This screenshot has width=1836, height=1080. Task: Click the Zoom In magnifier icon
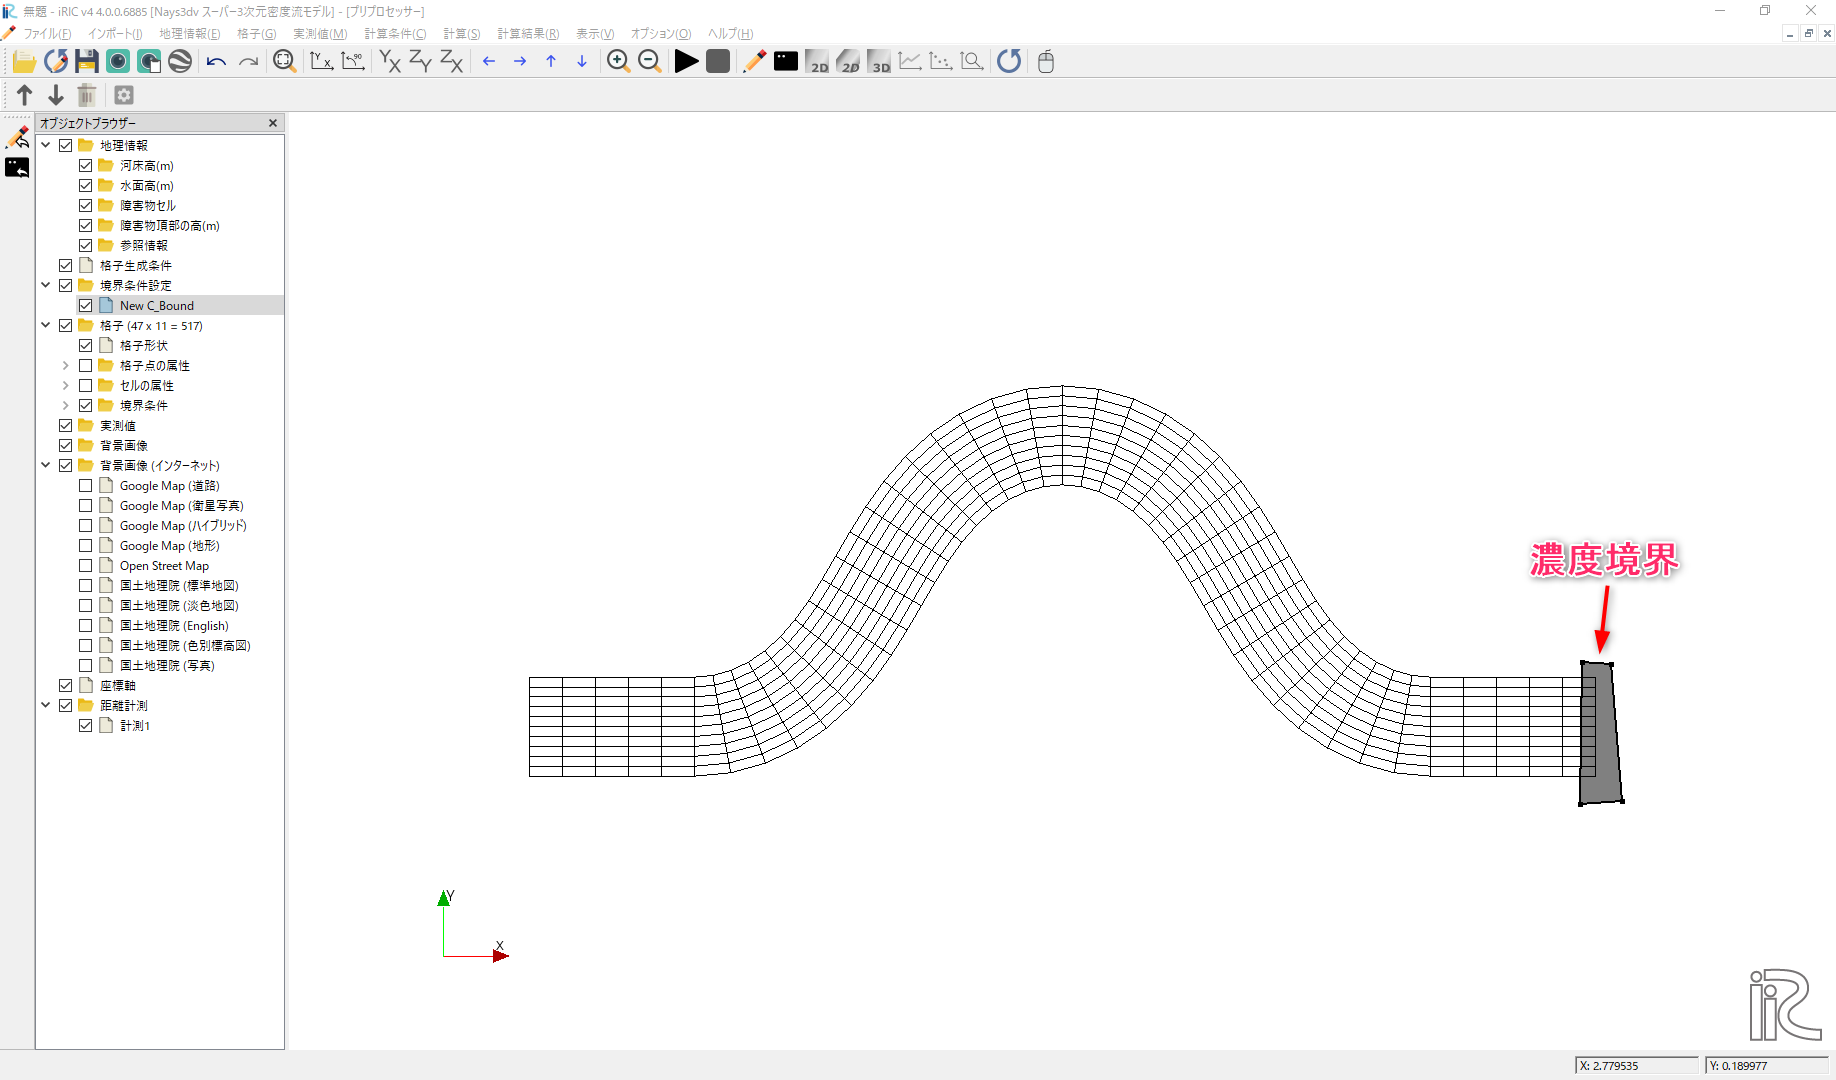(618, 62)
